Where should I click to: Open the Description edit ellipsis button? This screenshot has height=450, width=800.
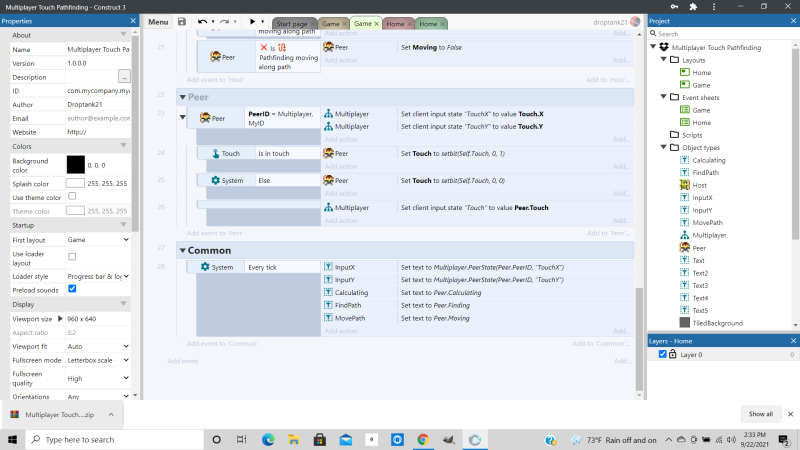[124, 77]
